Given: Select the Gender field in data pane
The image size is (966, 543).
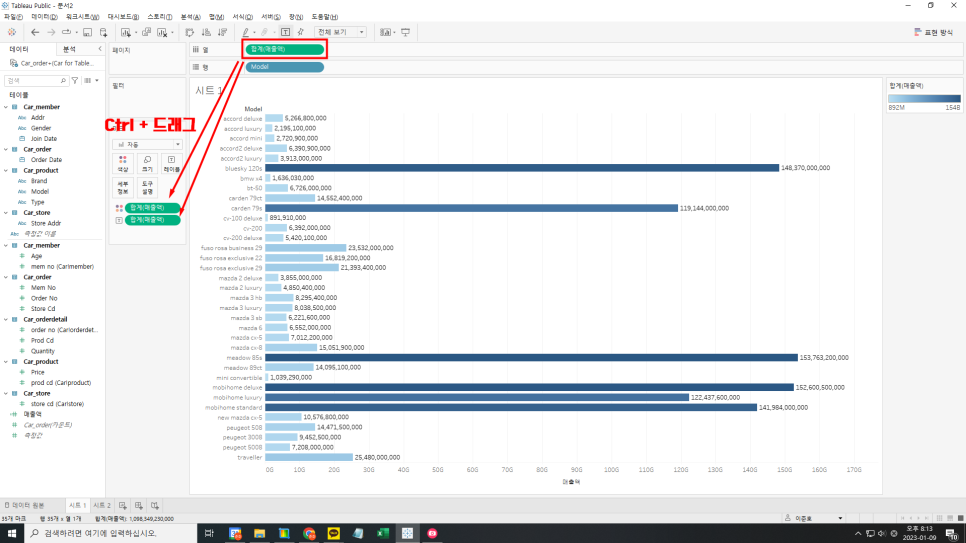Looking at the screenshot, I should pyautogui.click(x=41, y=128).
